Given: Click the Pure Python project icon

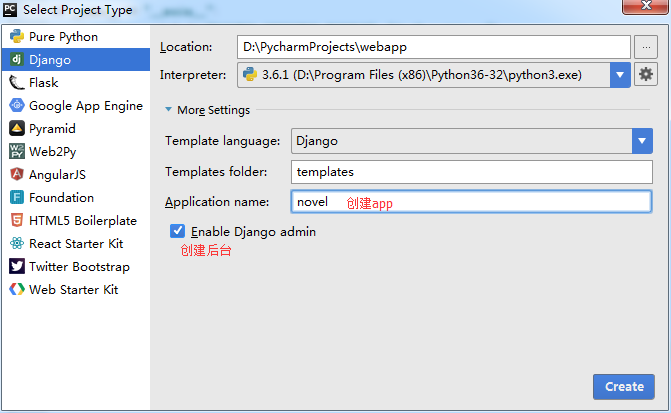Looking at the screenshot, I should click(x=17, y=37).
